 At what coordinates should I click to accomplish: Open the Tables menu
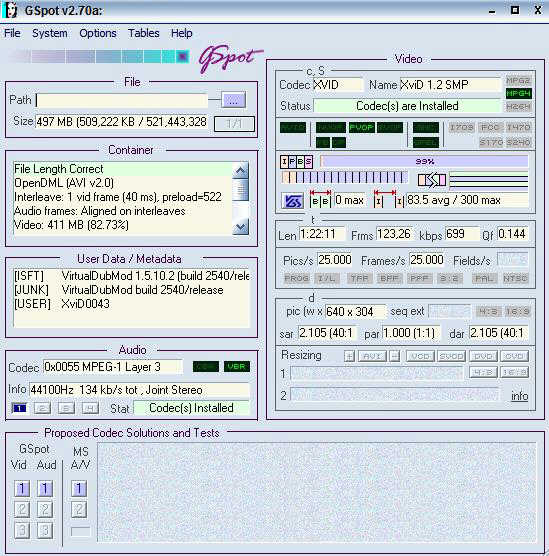tap(144, 33)
